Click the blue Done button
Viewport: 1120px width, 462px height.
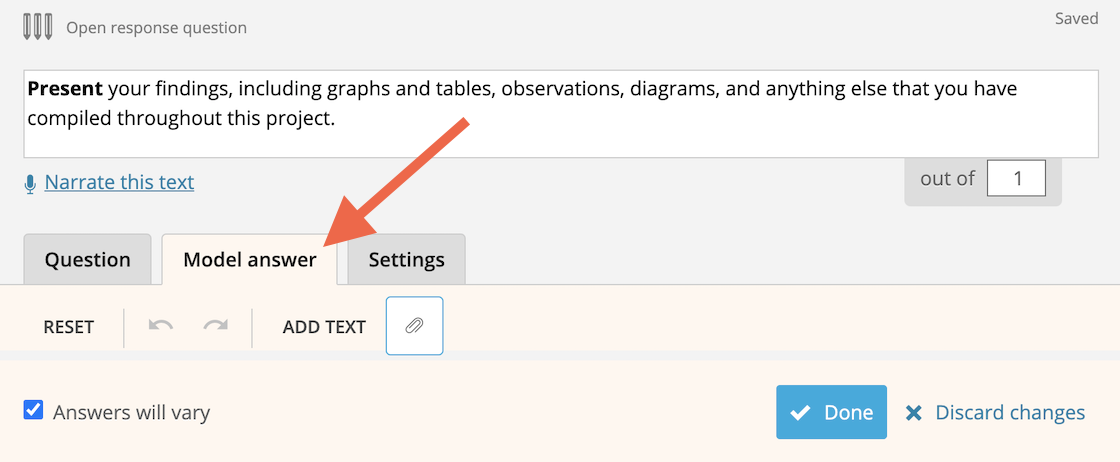coord(831,412)
